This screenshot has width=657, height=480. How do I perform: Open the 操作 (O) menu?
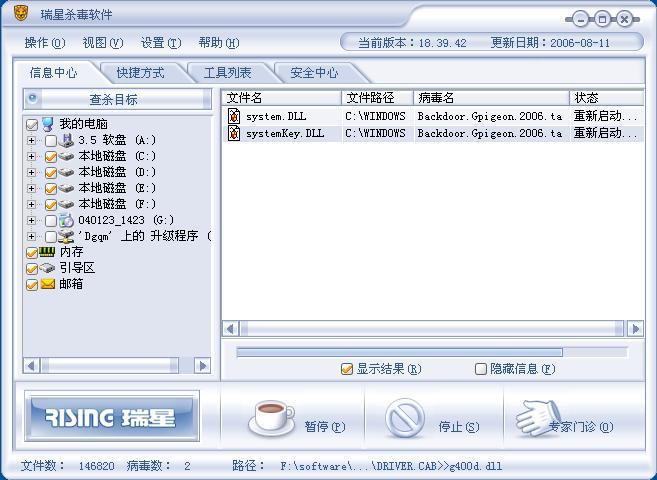[45, 43]
